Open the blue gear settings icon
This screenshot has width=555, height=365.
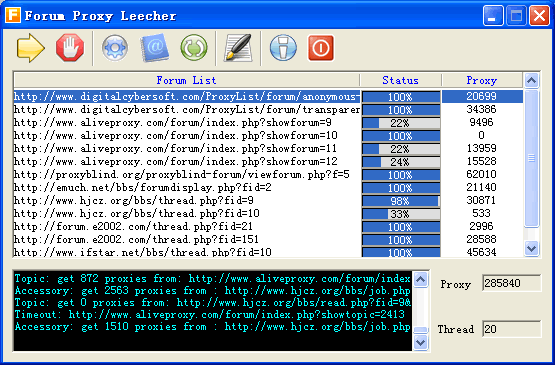pyautogui.click(x=115, y=48)
